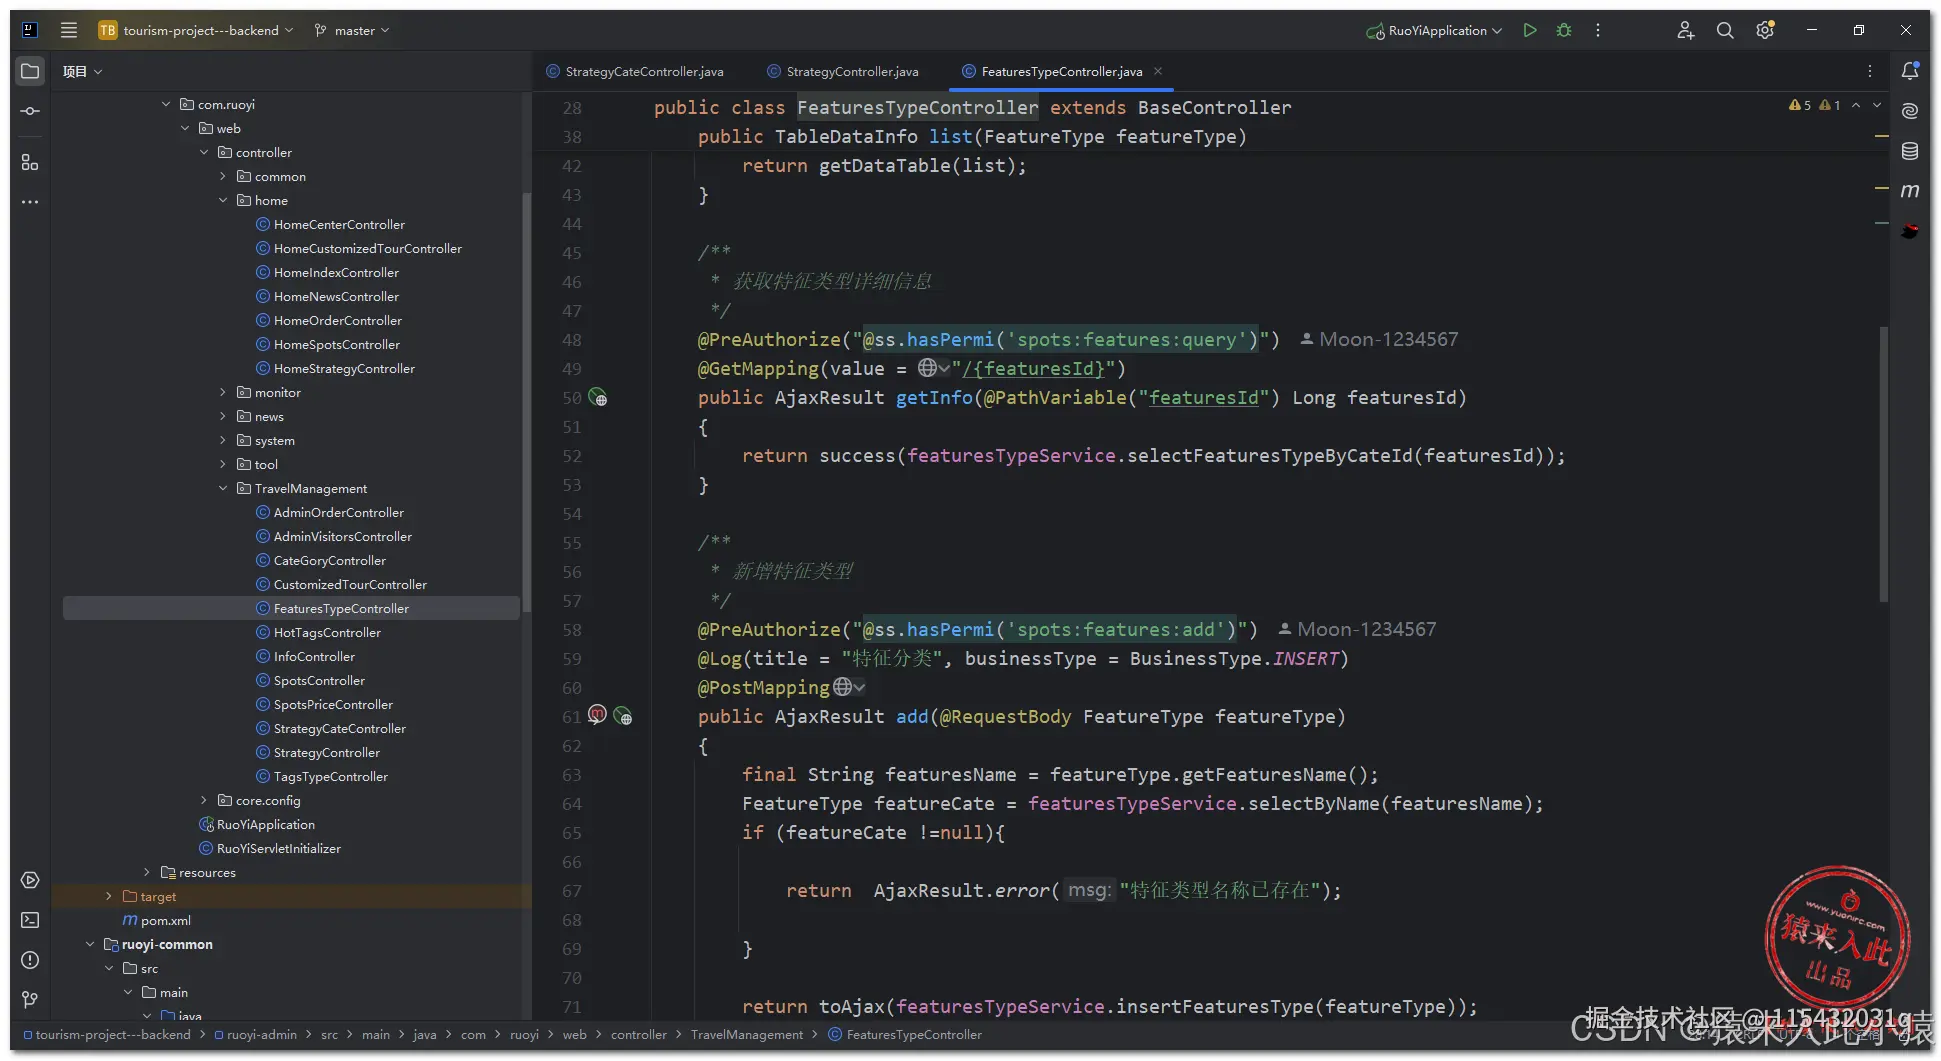
Task: Click the project tree vertical scrollbar
Action: pyautogui.click(x=526, y=402)
